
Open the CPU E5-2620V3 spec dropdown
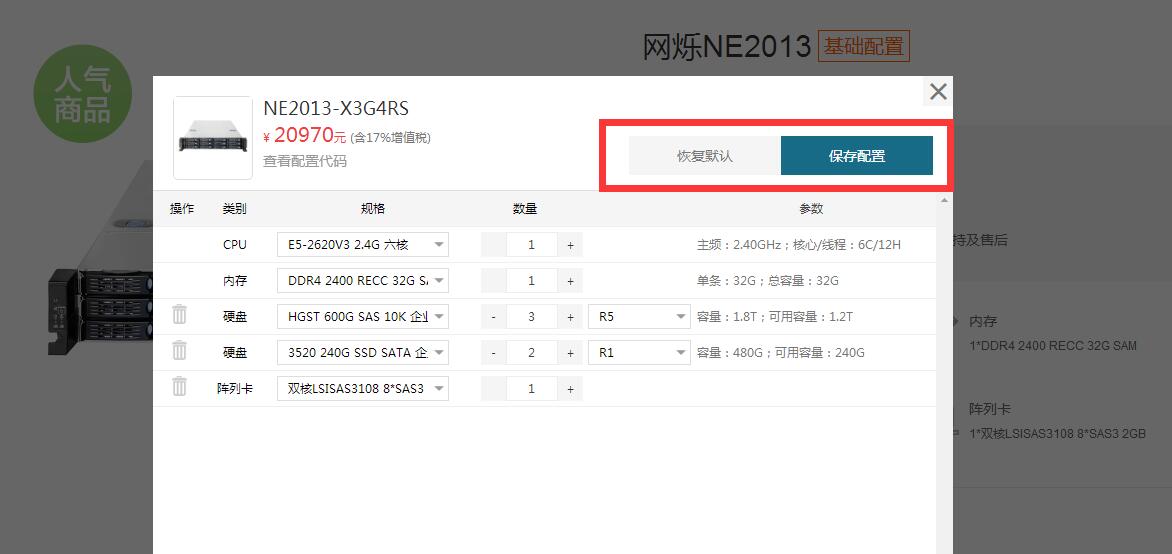tap(362, 245)
